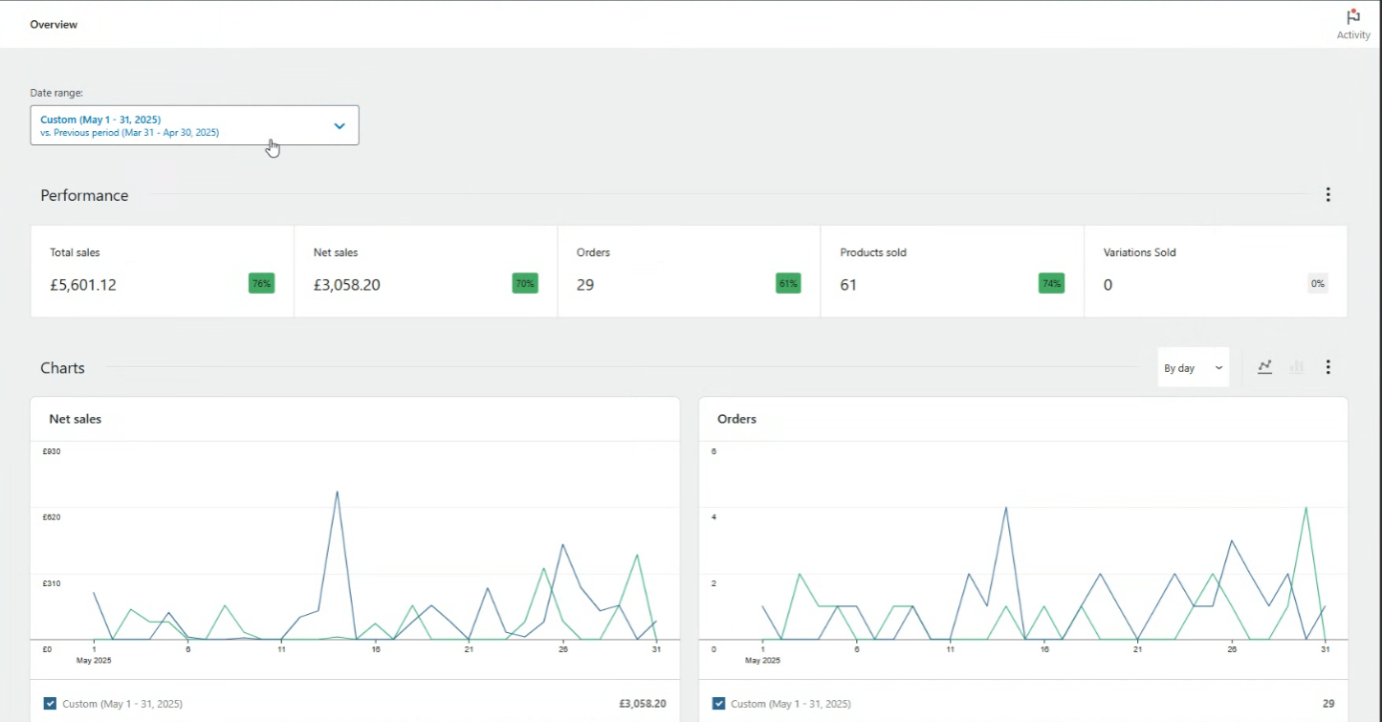The width and height of the screenshot is (1382, 722).
Task: Click the peak in Net sales chart
Action: (338, 492)
